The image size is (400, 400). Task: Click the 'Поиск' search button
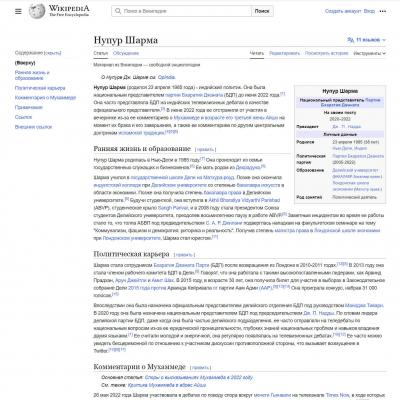[x=262, y=11]
